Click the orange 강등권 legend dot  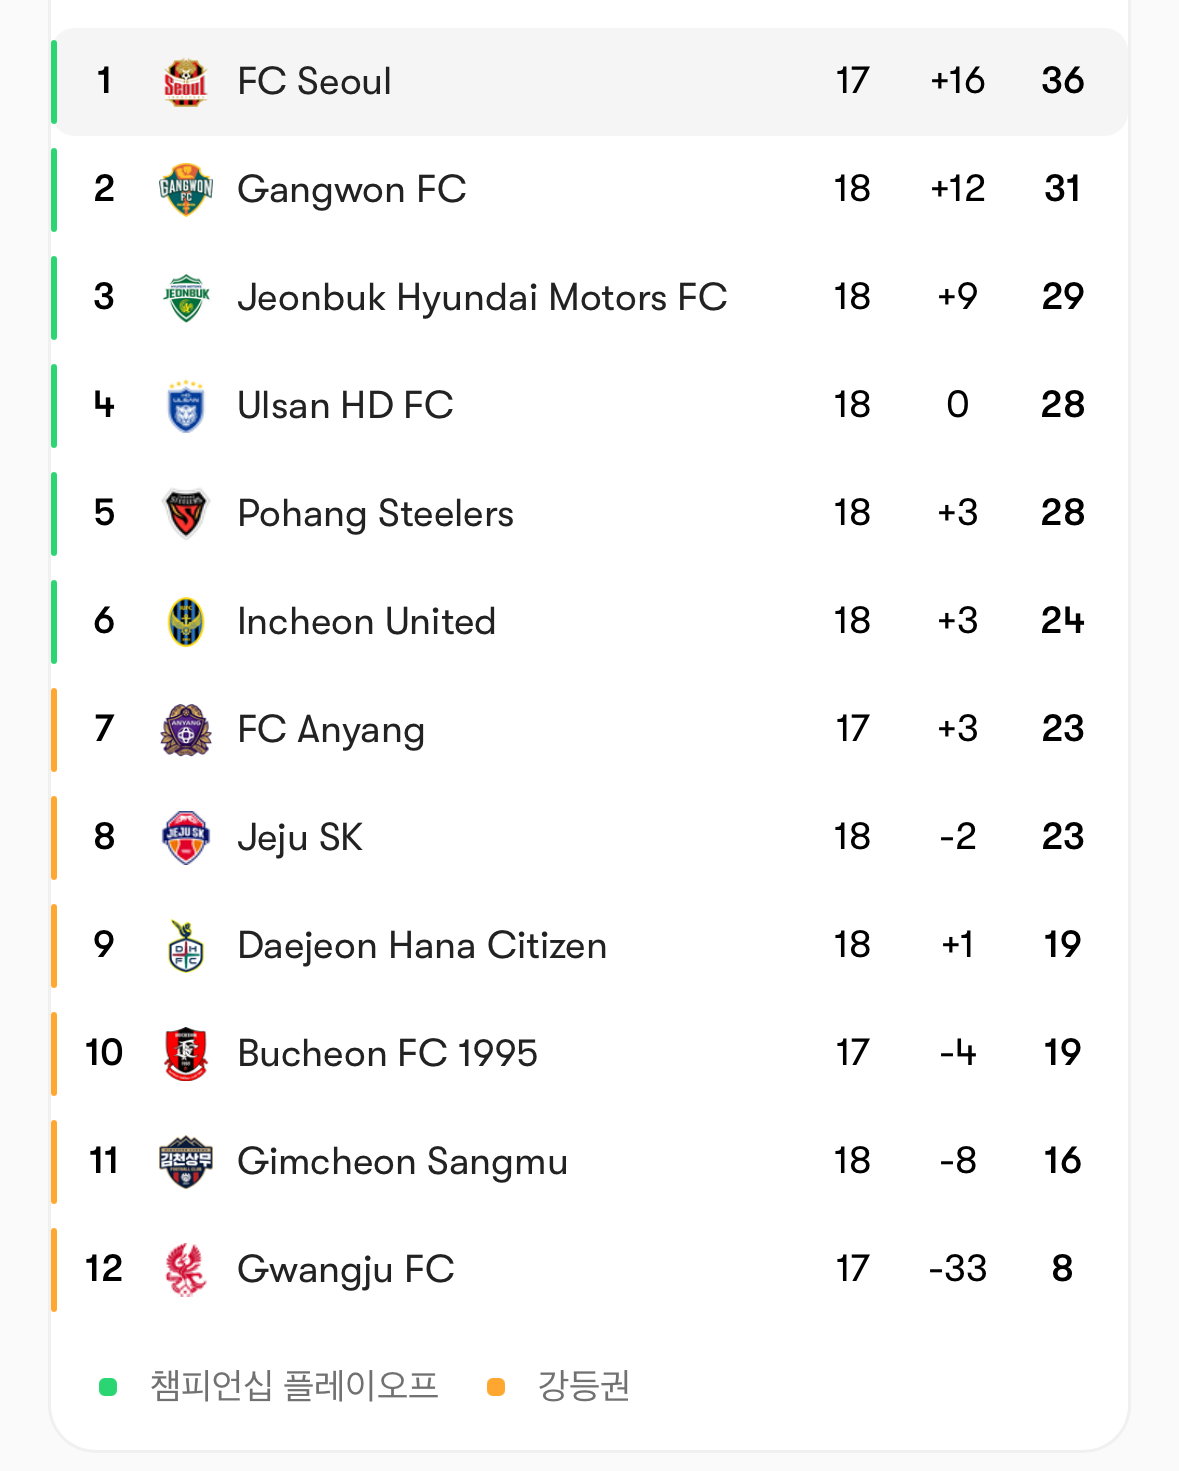pos(495,1387)
